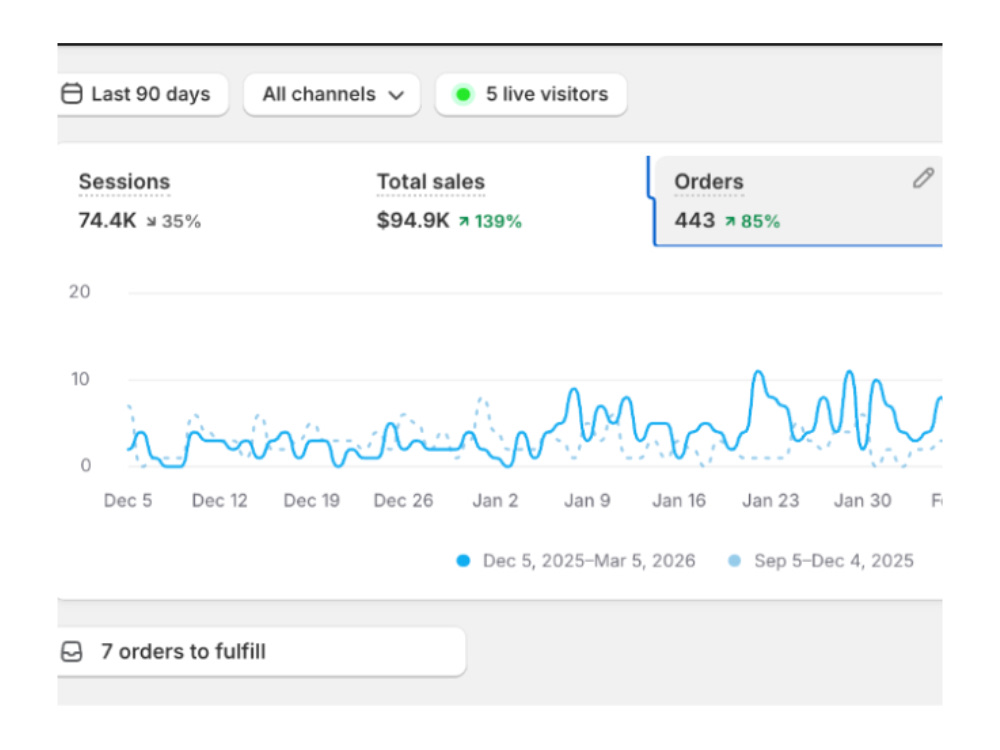Click the Jan 30 axis label

pos(862,501)
